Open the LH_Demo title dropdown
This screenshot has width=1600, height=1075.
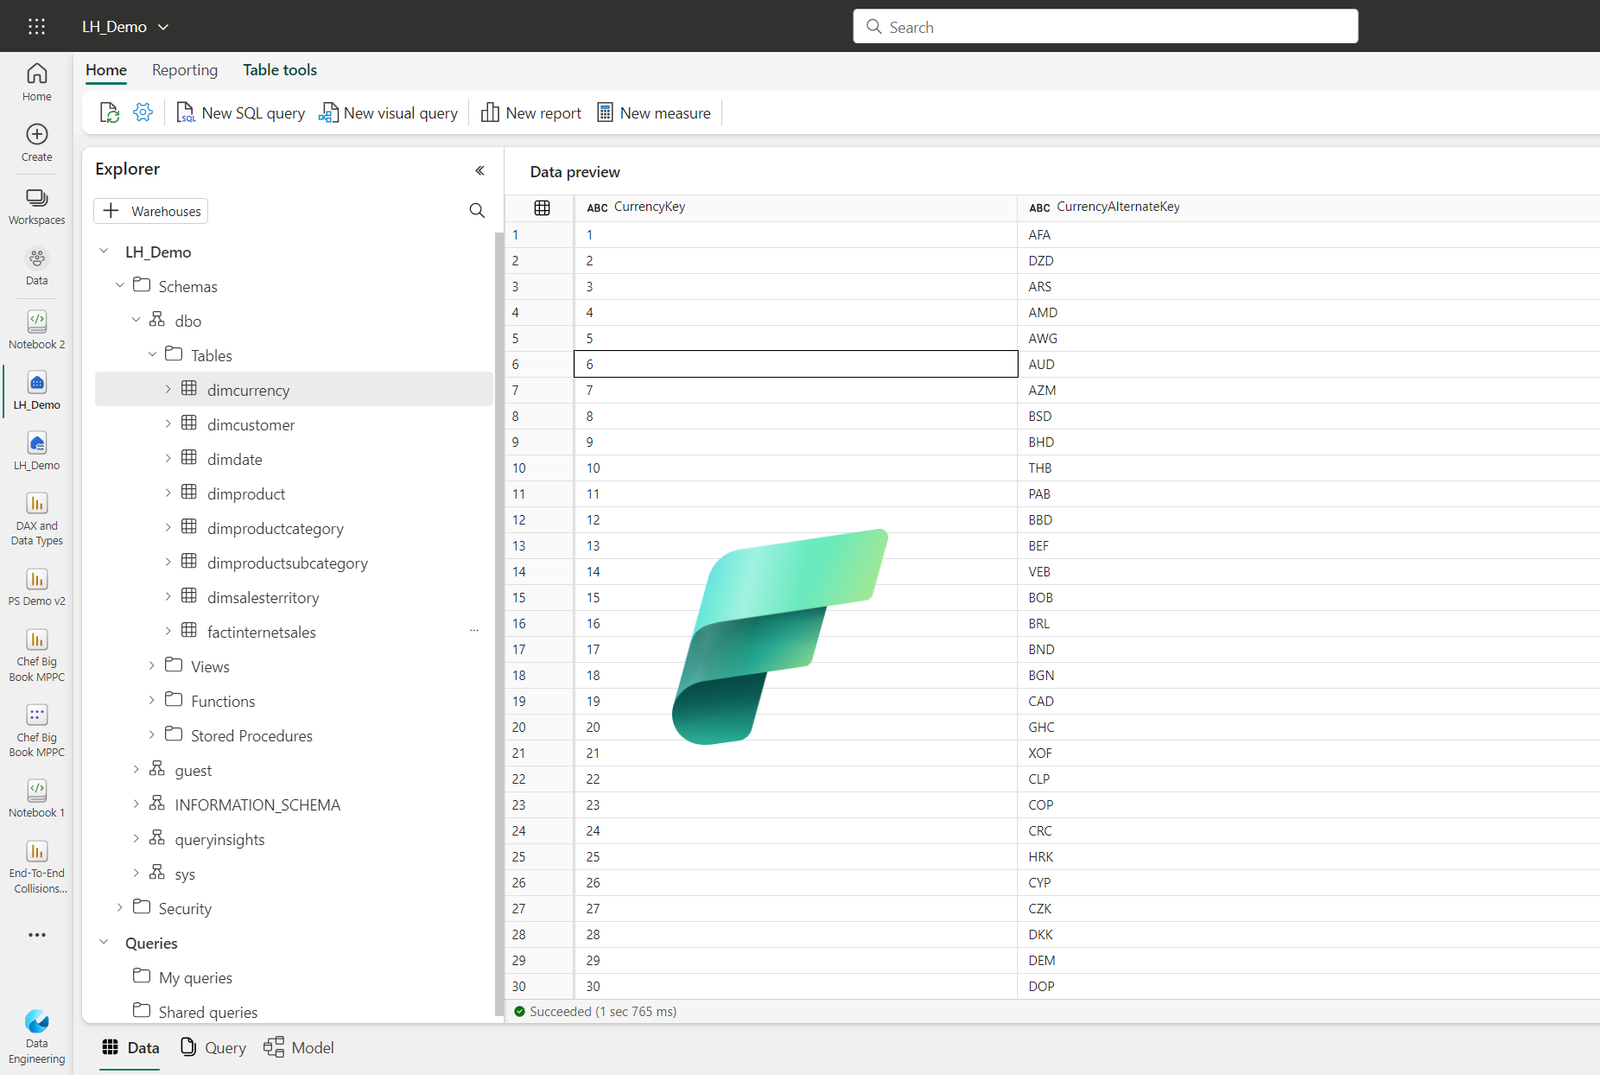(x=163, y=26)
